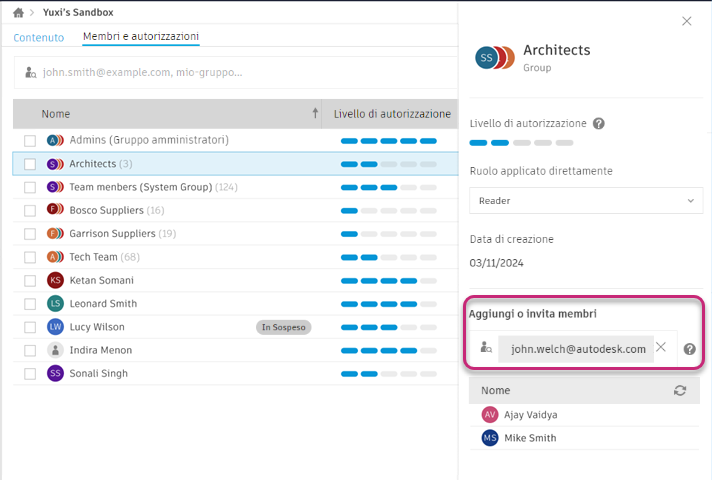Clear john.welch@autodesk.com with the X icon

[x=661, y=347]
